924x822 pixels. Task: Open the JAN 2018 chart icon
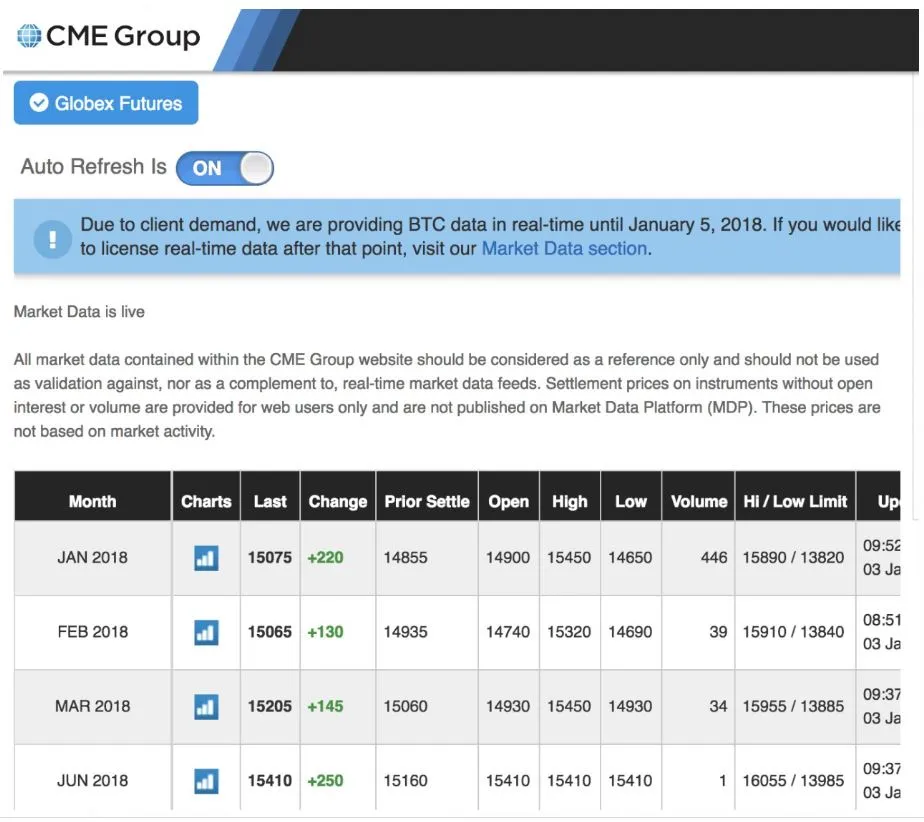206,557
